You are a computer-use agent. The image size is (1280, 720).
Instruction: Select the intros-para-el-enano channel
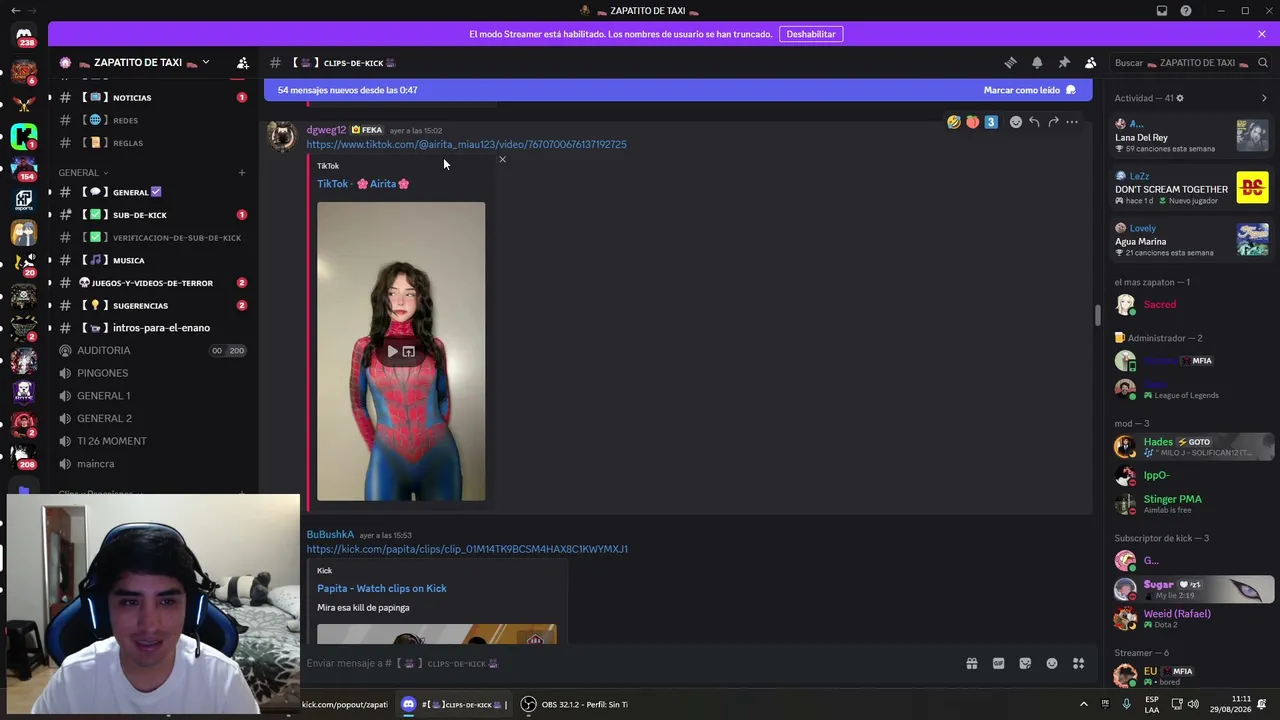[153, 328]
